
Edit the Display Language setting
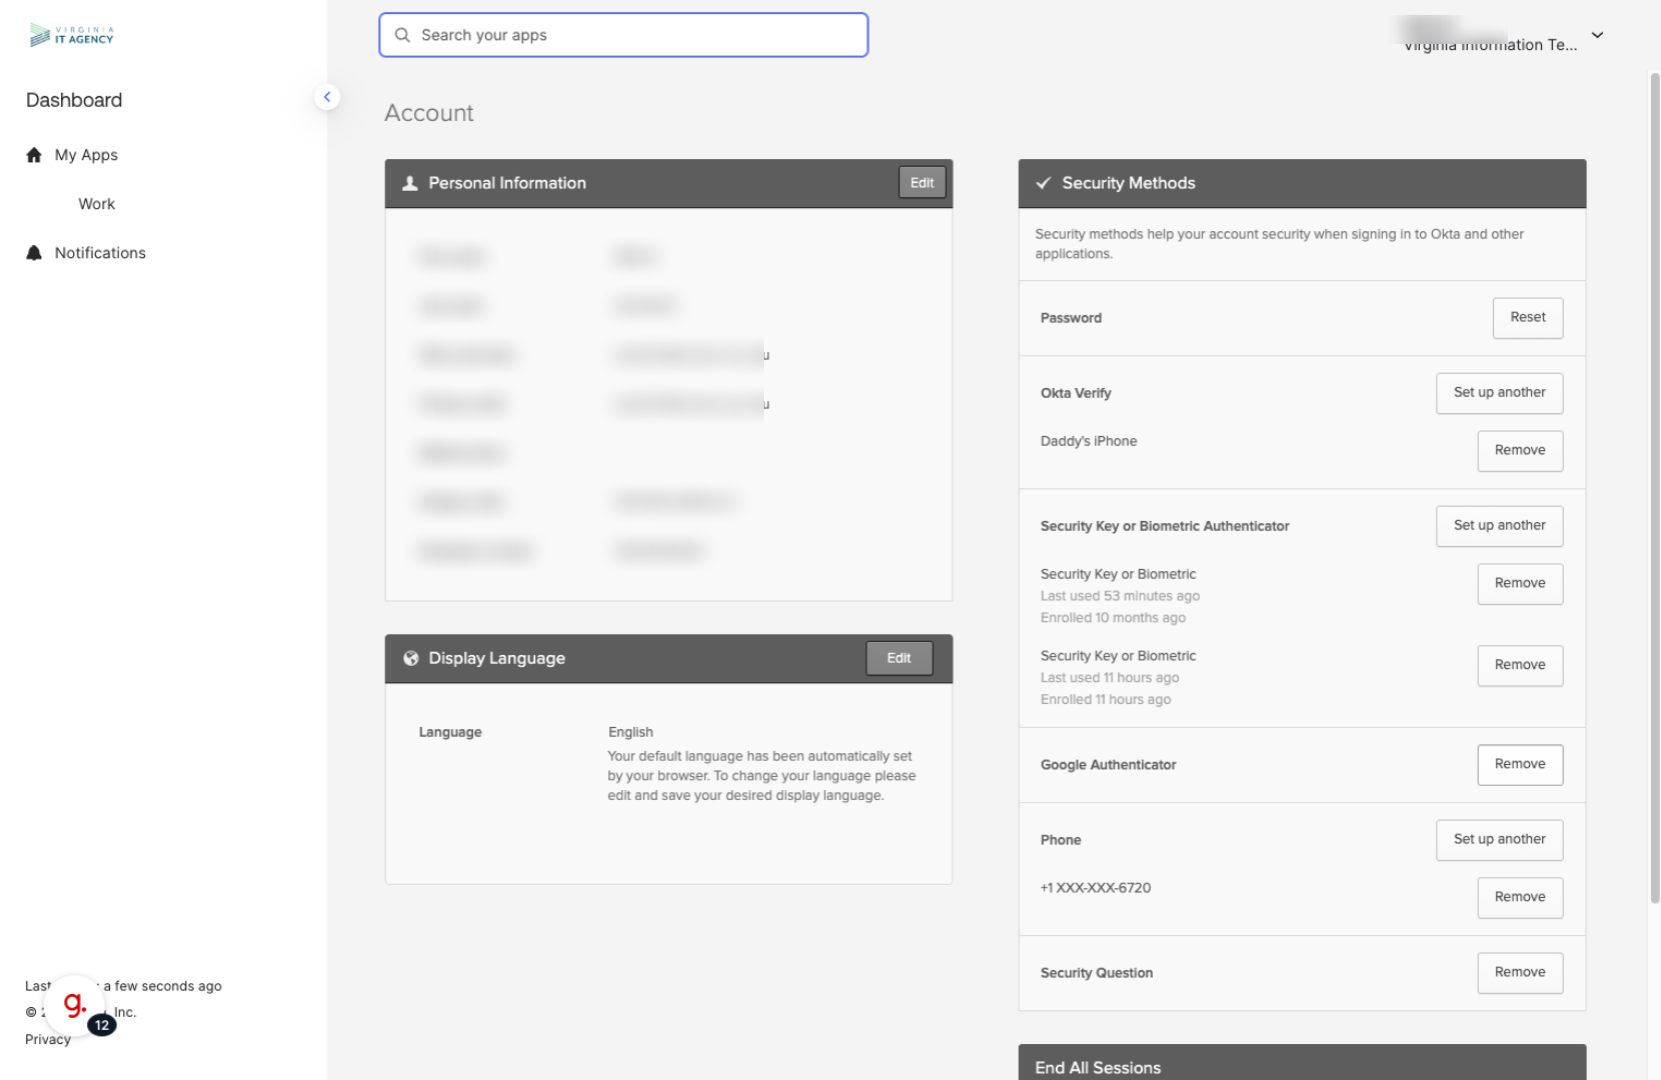click(x=898, y=658)
